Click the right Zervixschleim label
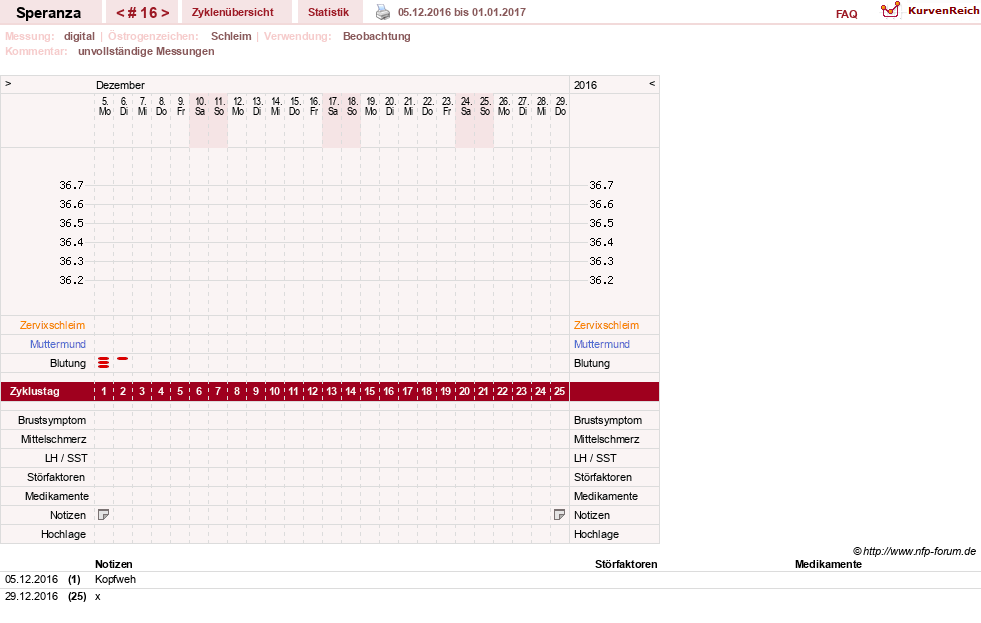Image resolution: width=981 pixels, height=623 pixels. pyautogui.click(x=606, y=325)
